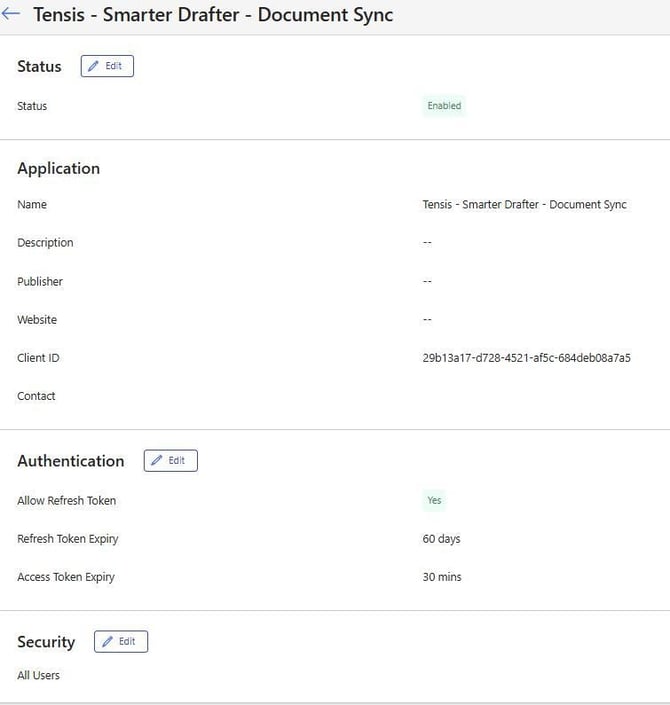This screenshot has height=705, width=670.
Task: Click the Contact field label
Action: (36, 396)
